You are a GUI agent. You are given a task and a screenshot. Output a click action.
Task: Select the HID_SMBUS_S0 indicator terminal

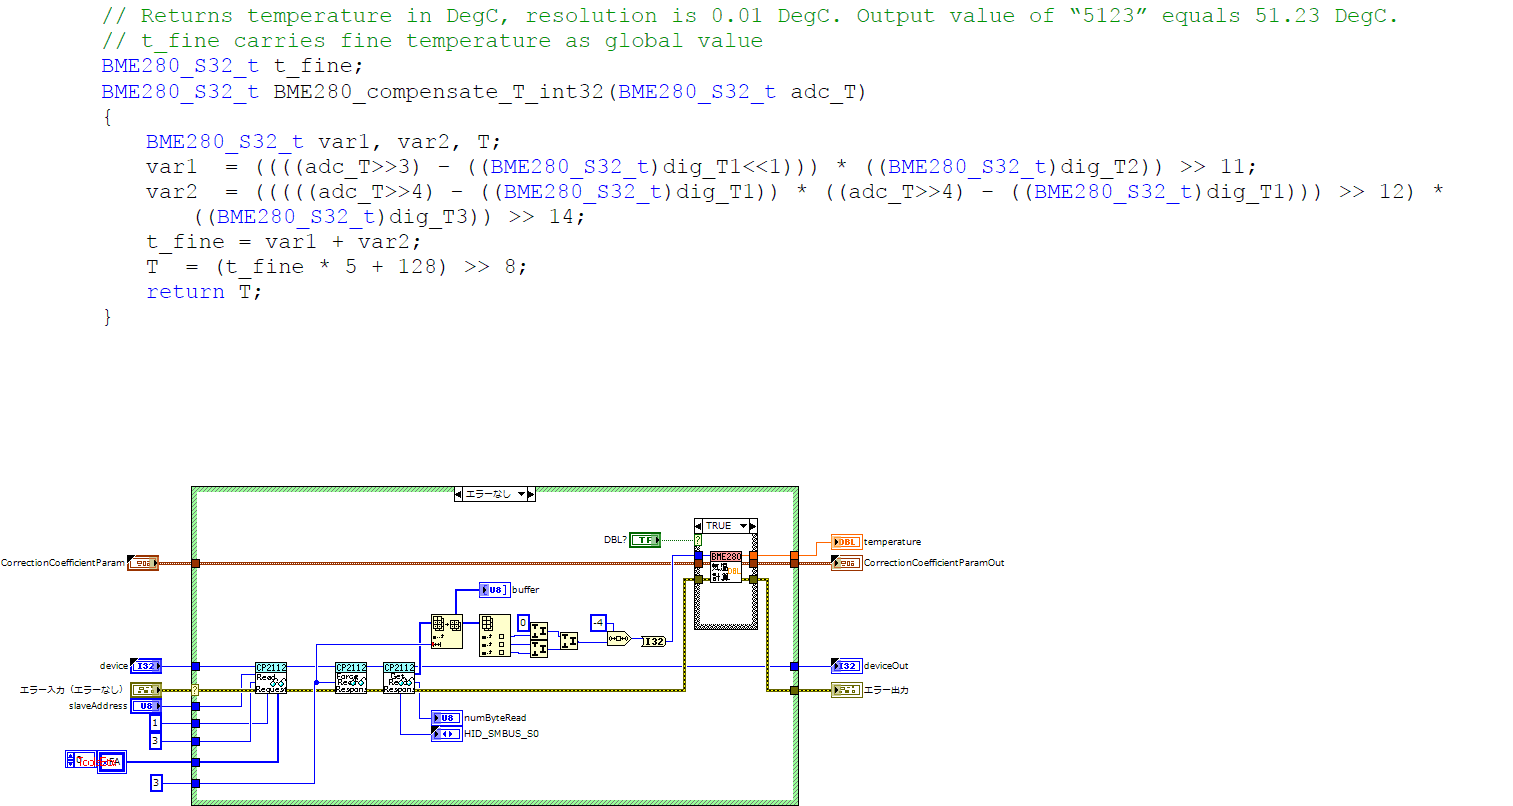click(446, 734)
